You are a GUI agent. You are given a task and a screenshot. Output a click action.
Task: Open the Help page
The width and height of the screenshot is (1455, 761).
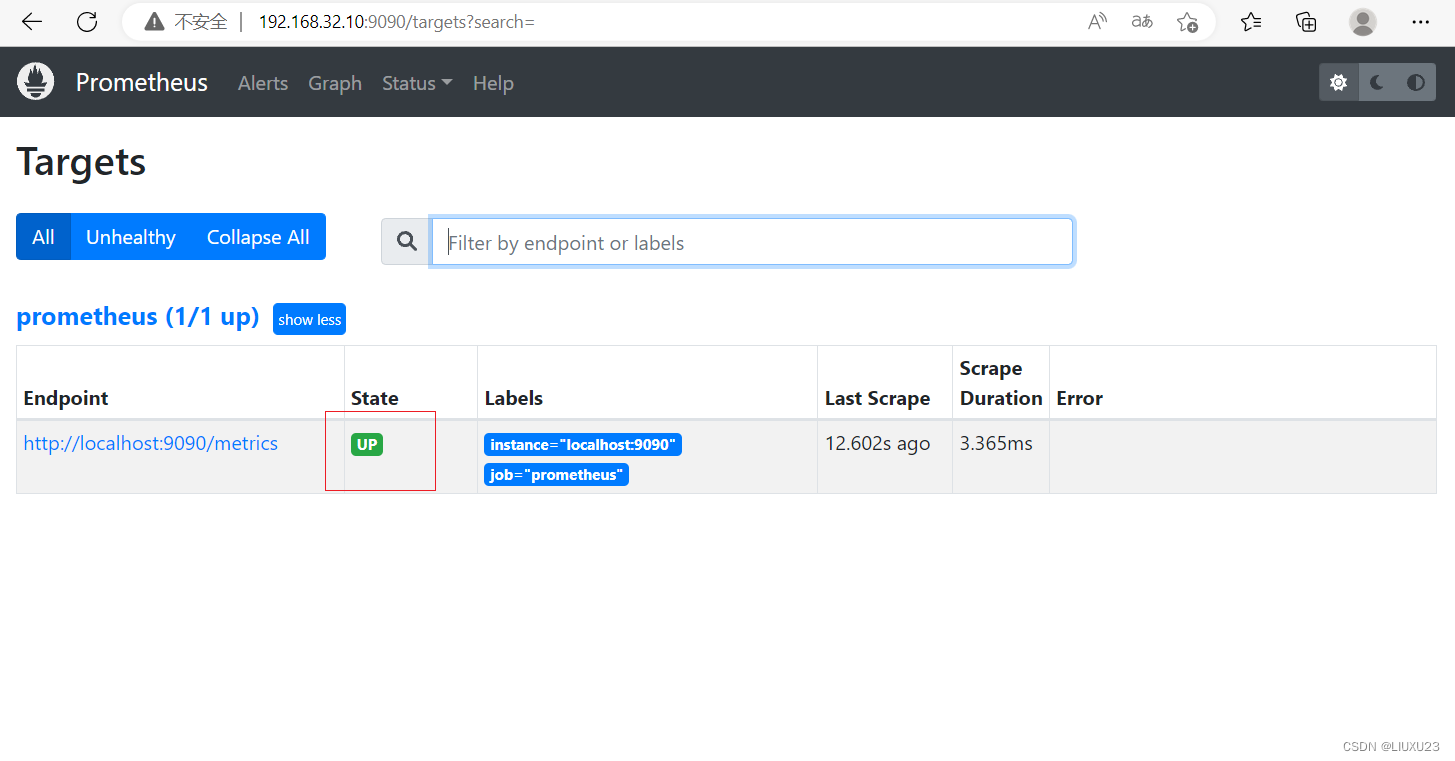click(493, 83)
